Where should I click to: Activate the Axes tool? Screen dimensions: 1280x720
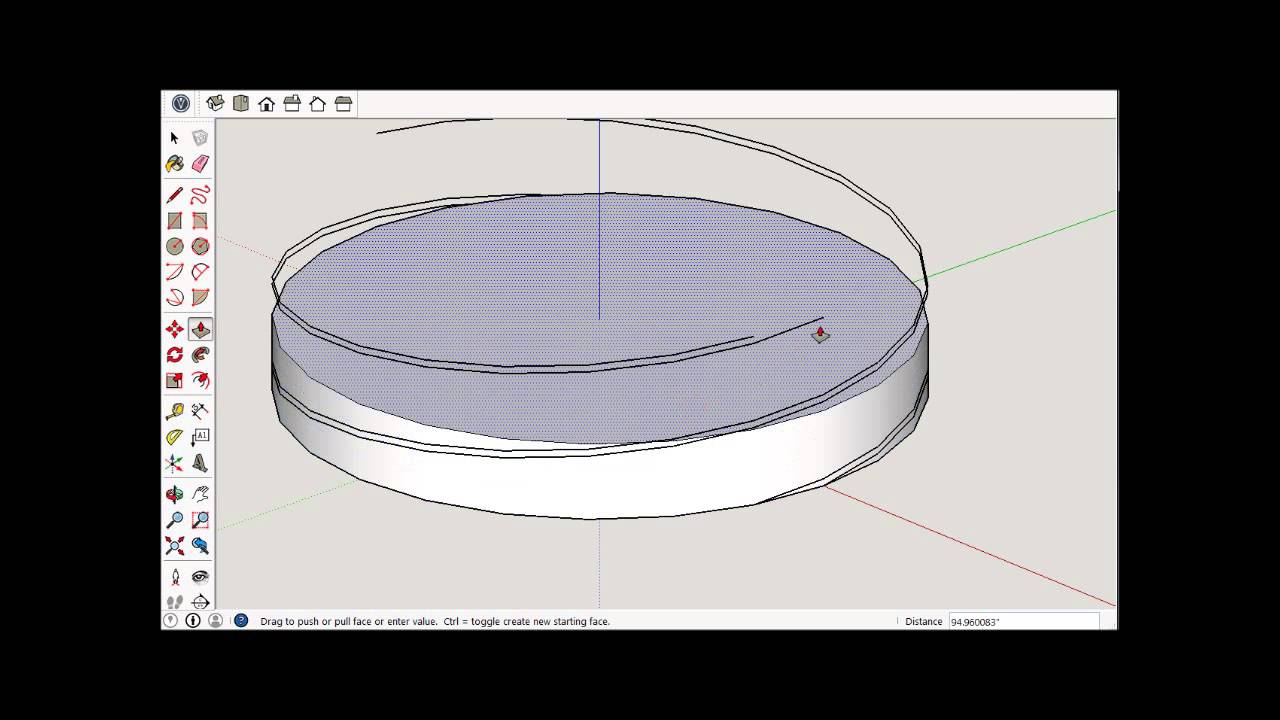point(175,463)
